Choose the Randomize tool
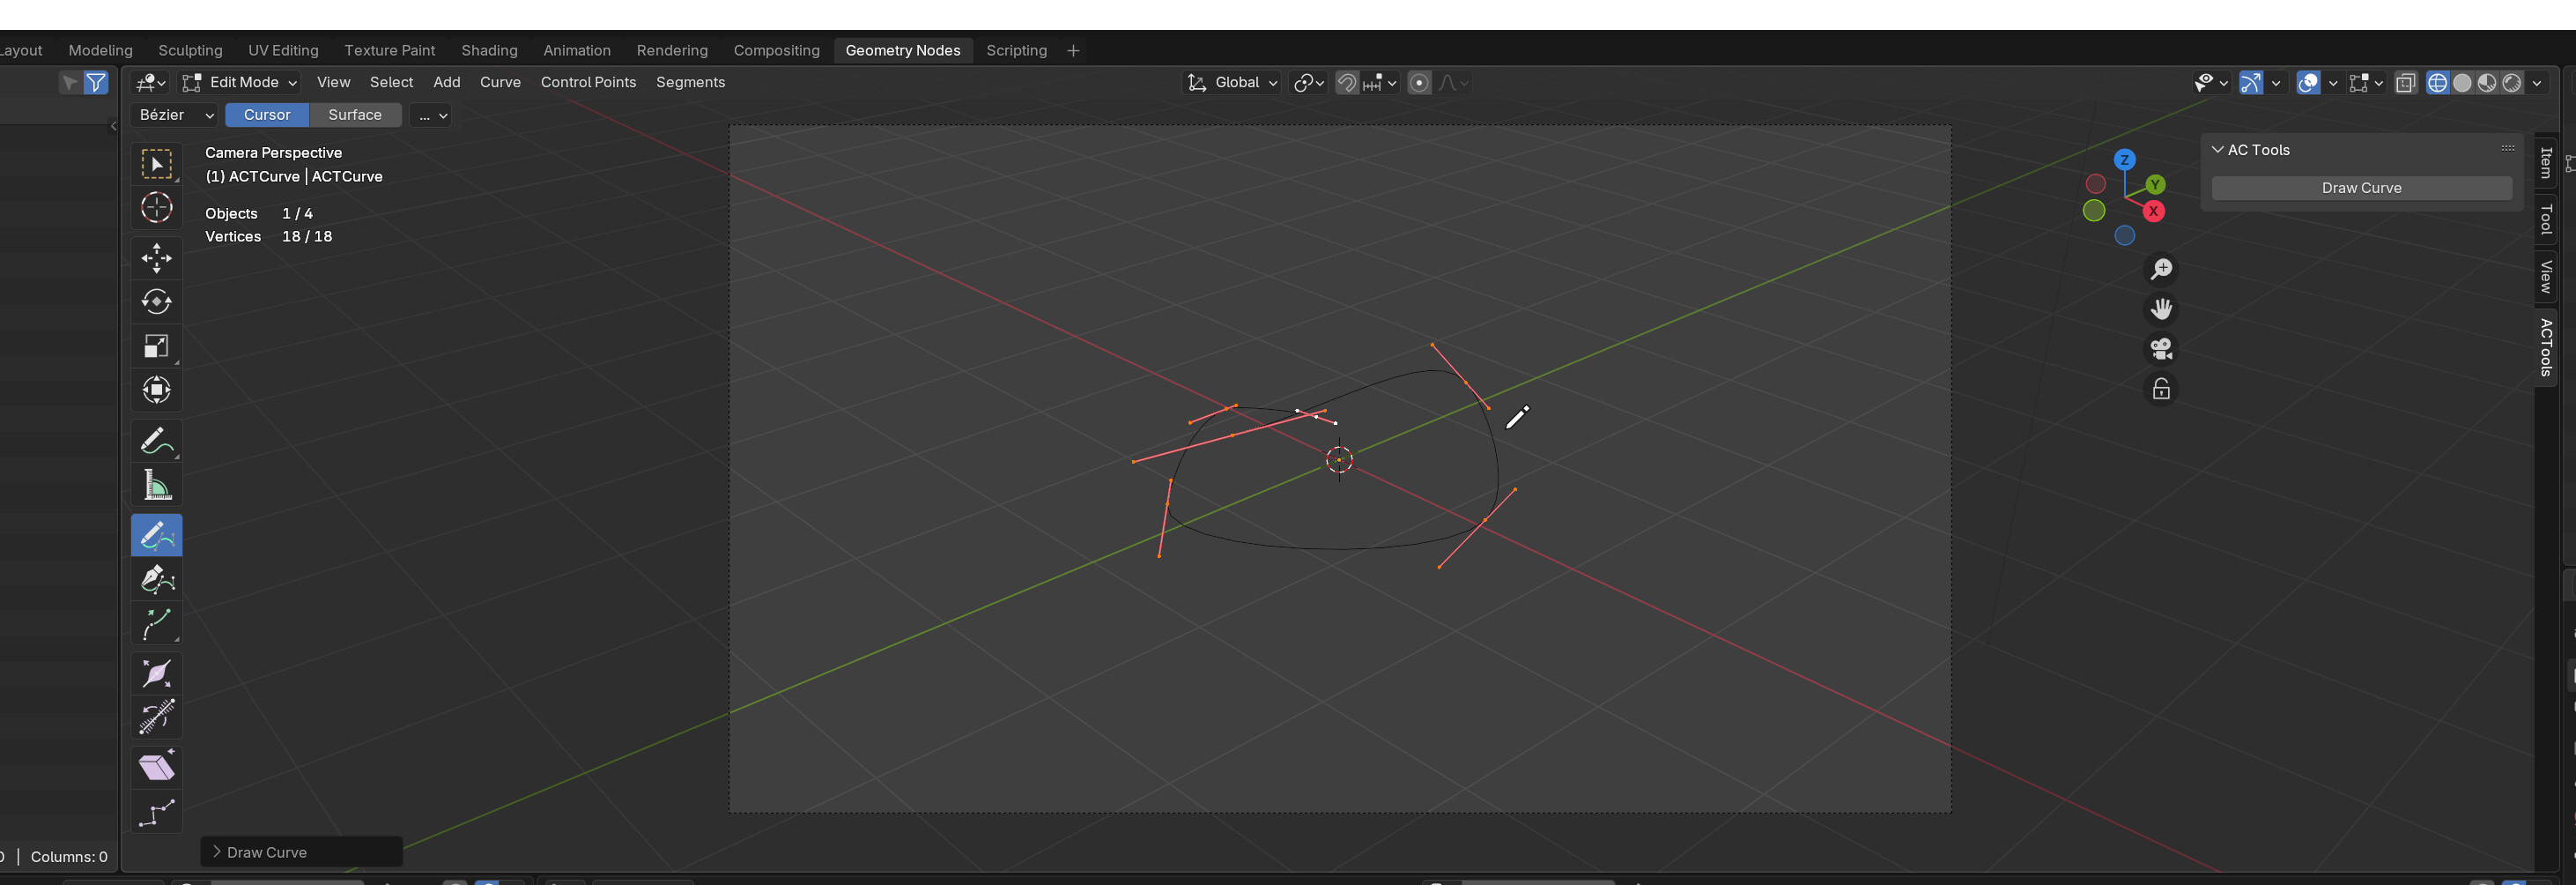The image size is (2576, 885). 156,811
